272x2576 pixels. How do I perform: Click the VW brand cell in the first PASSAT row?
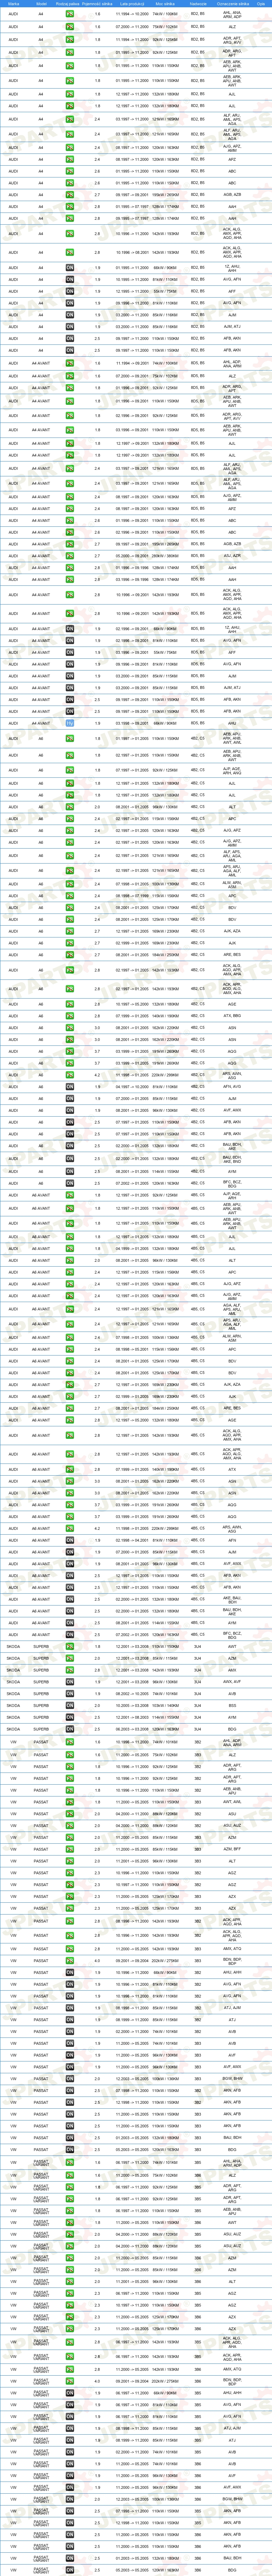(13, 1741)
